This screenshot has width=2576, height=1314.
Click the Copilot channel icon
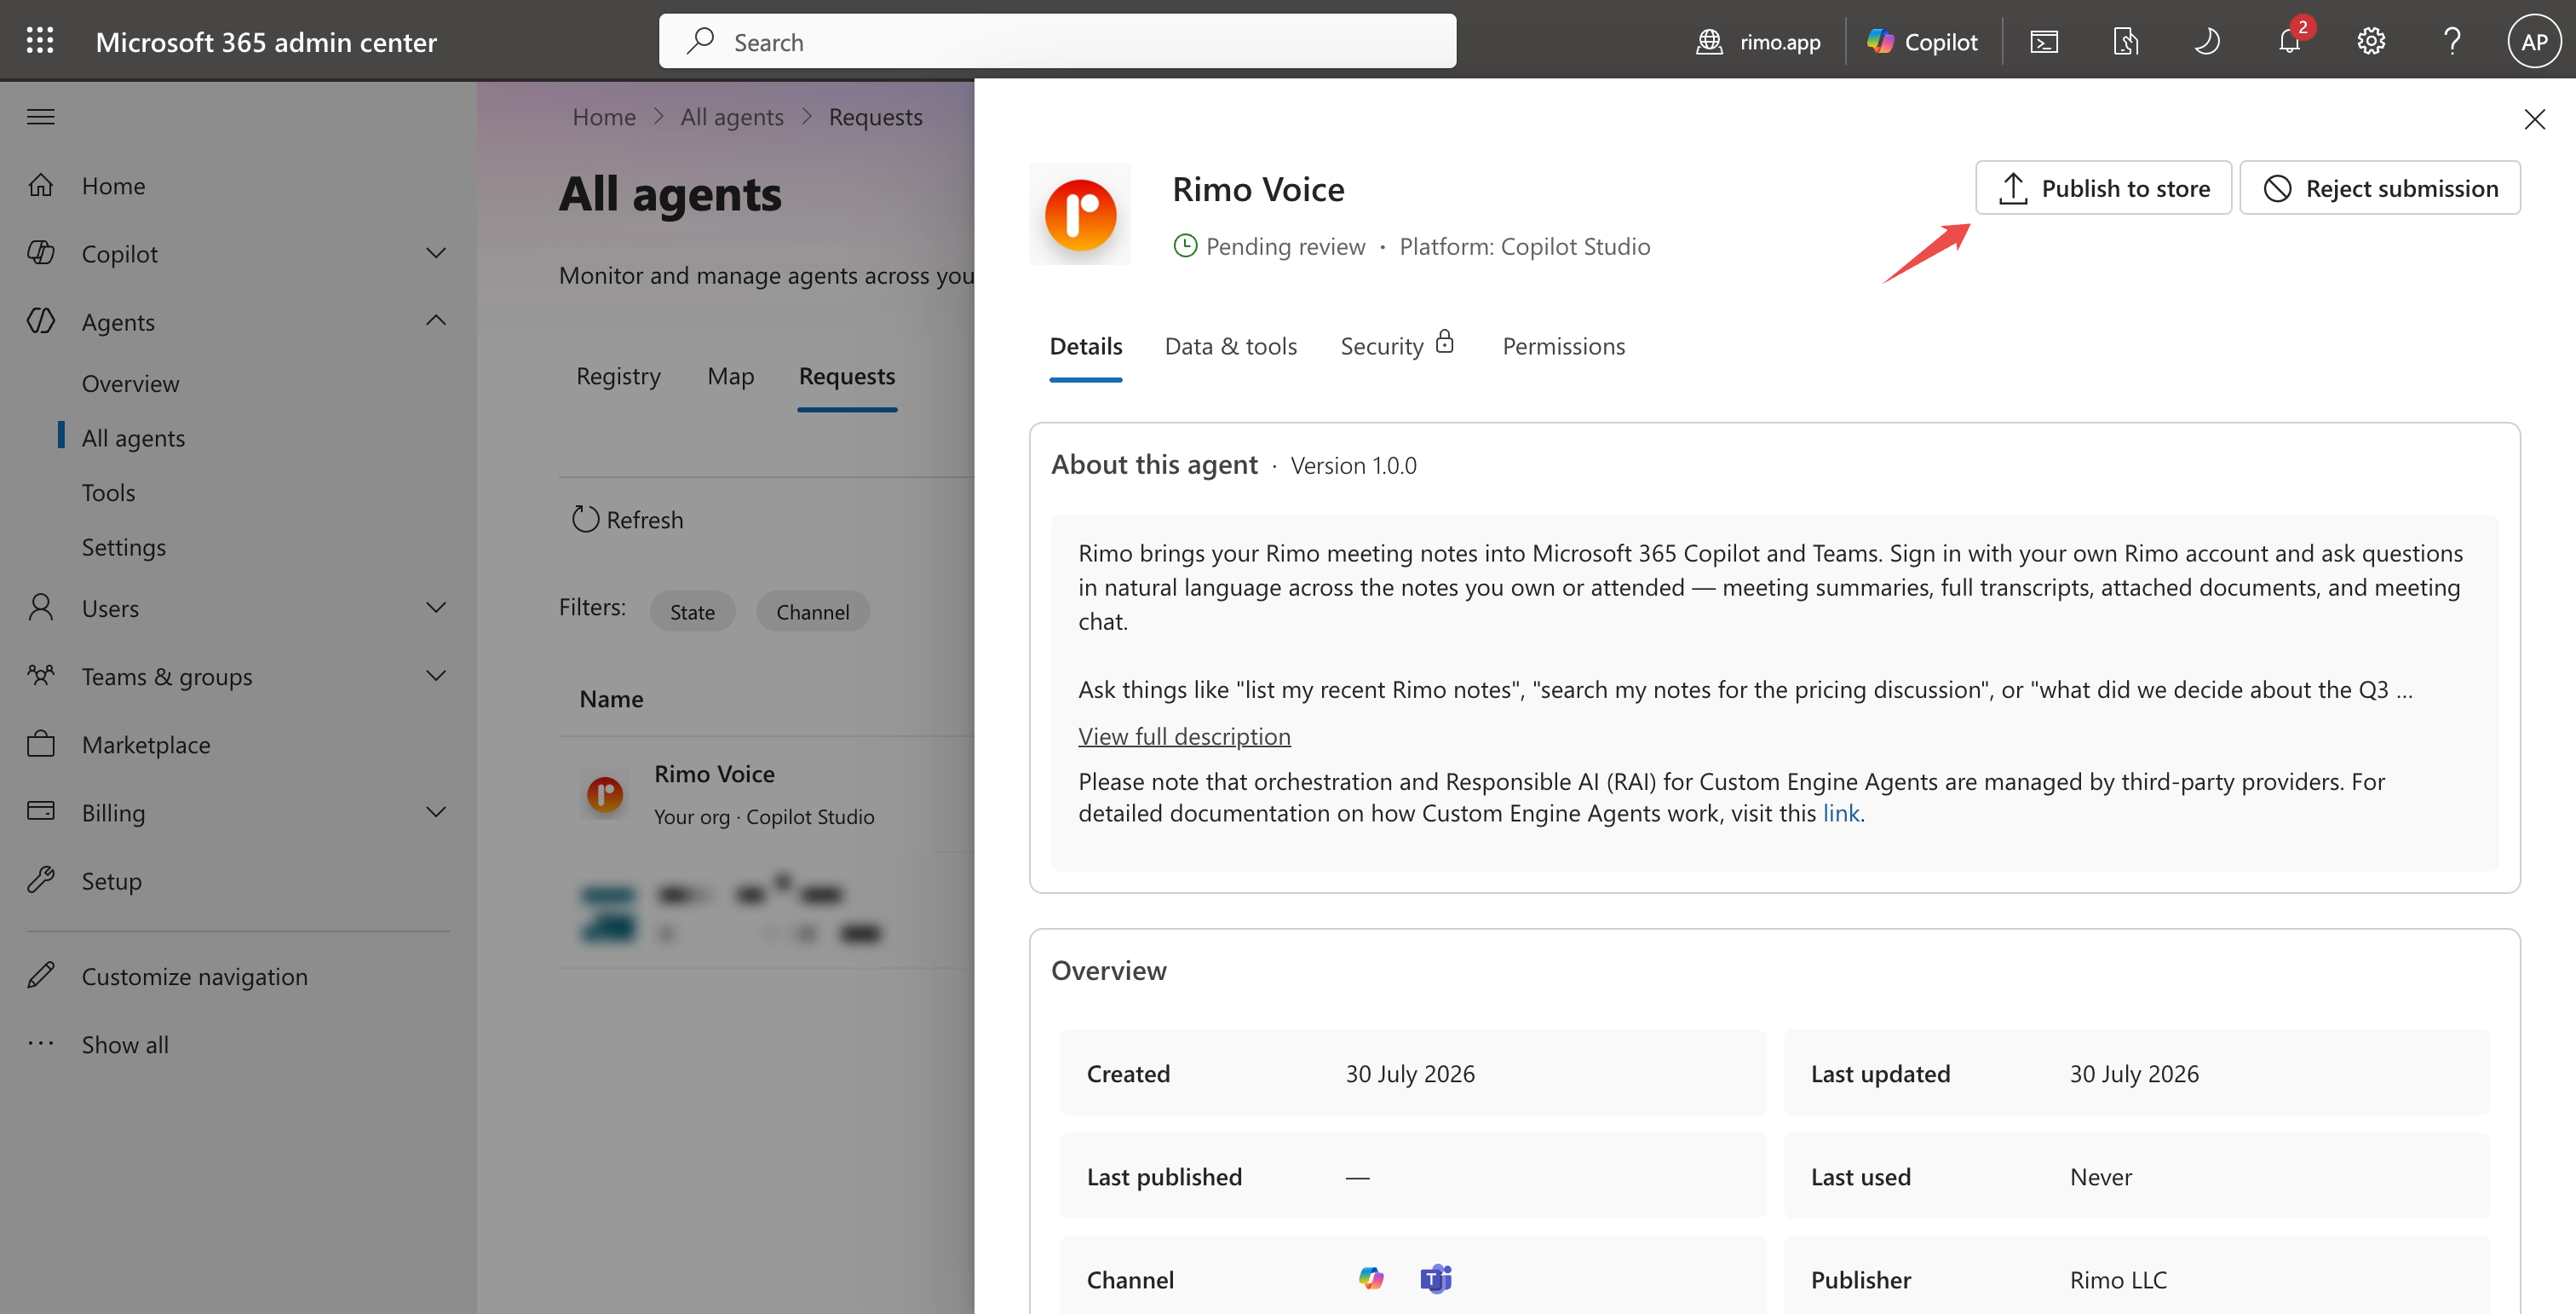1371,1278
